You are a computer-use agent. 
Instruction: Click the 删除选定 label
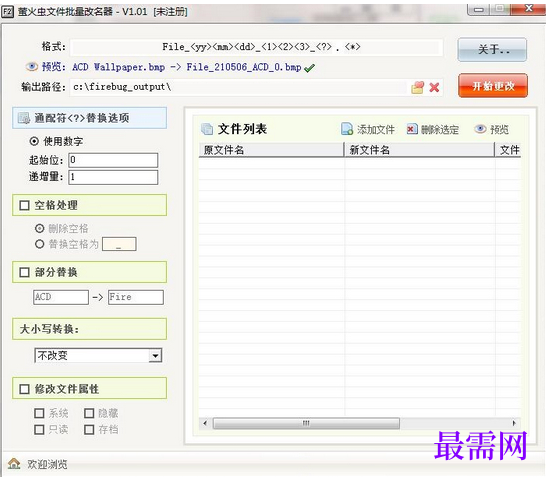pyautogui.click(x=440, y=130)
